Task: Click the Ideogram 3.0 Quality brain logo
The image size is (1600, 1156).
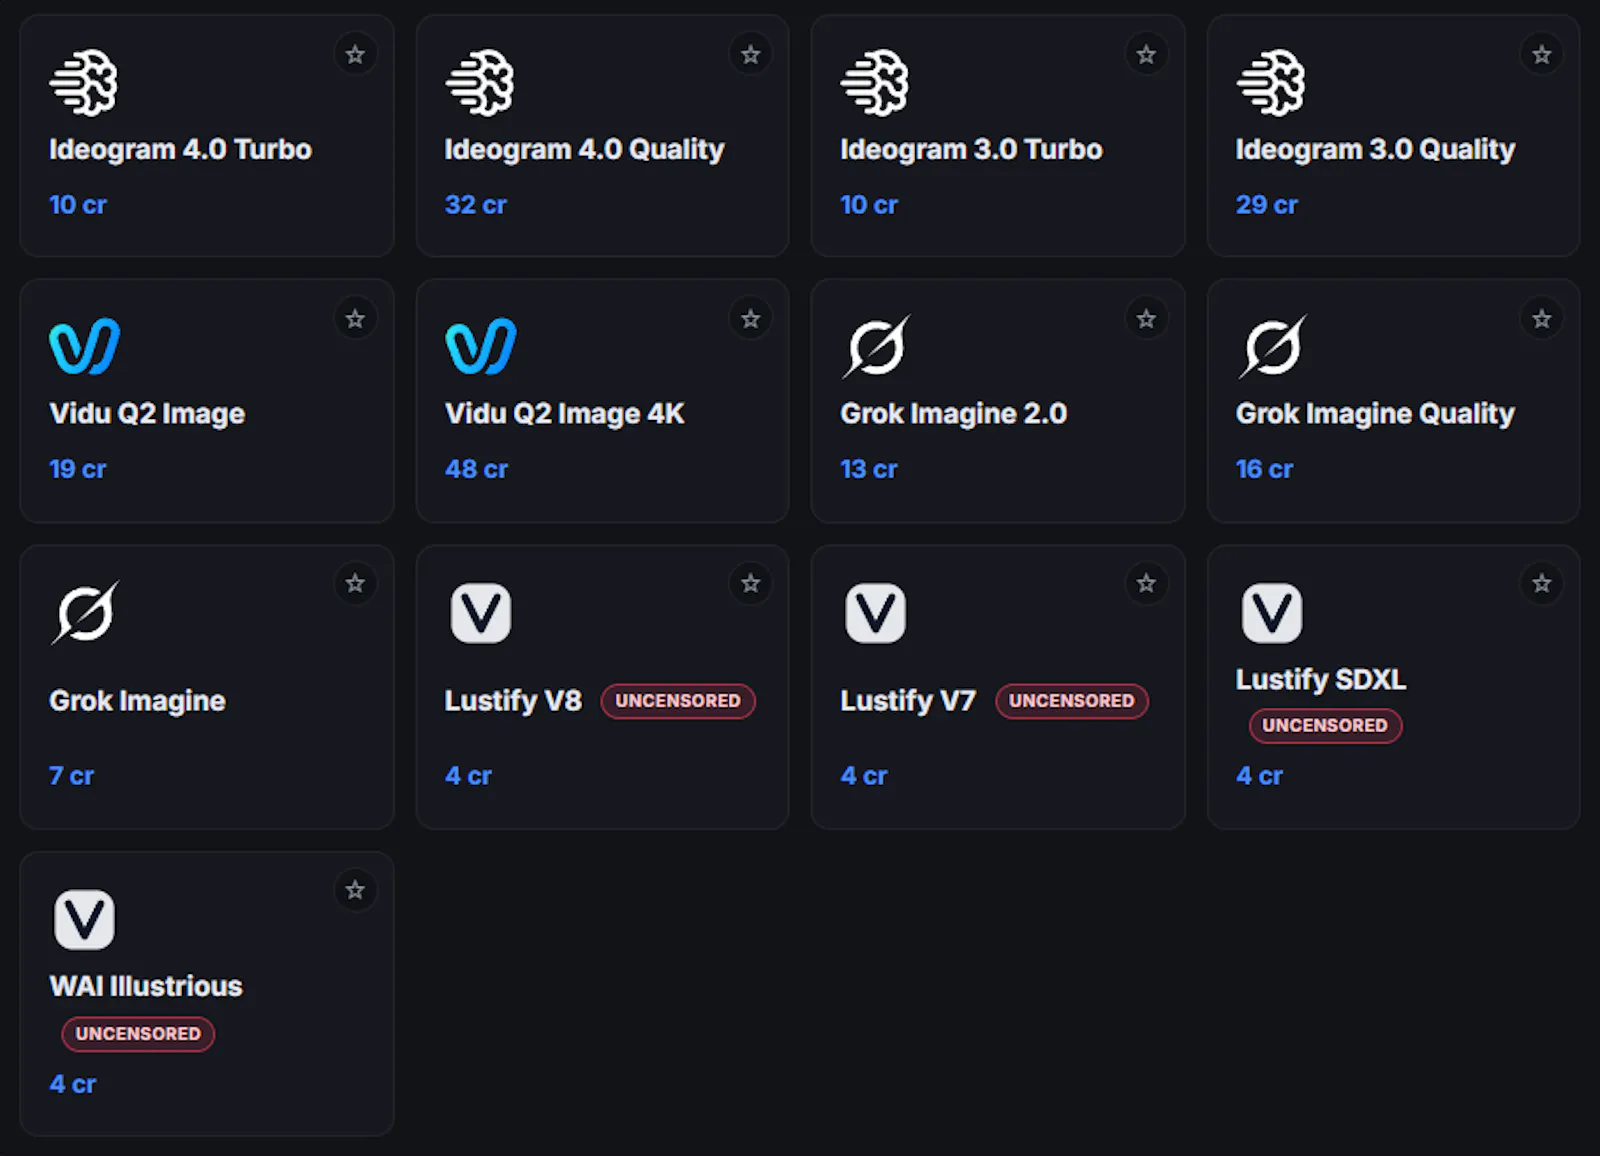Action: click(x=1271, y=83)
